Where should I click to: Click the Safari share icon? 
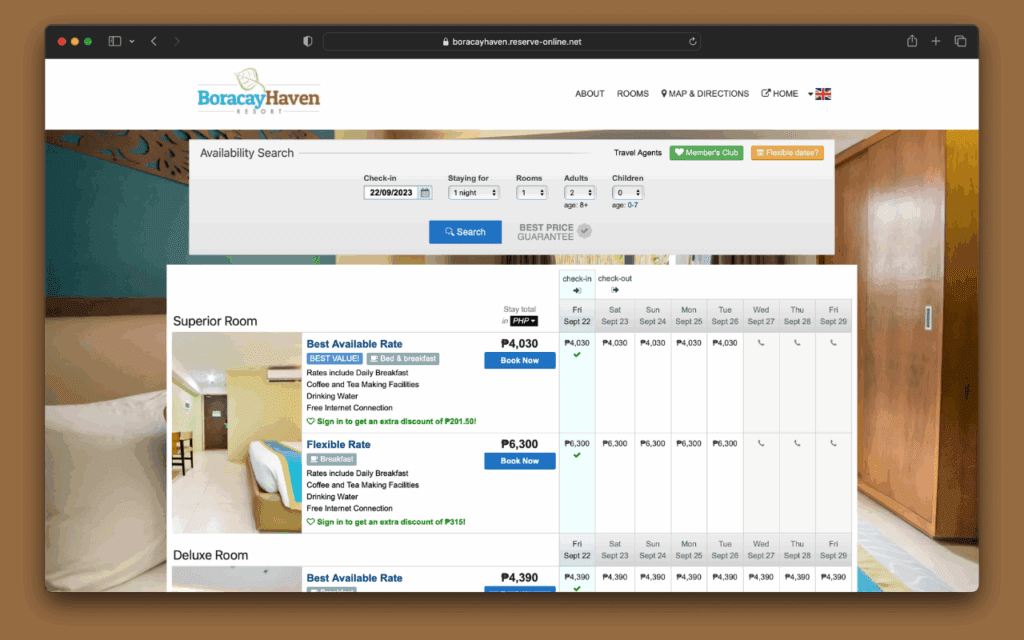(x=912, y=41)
